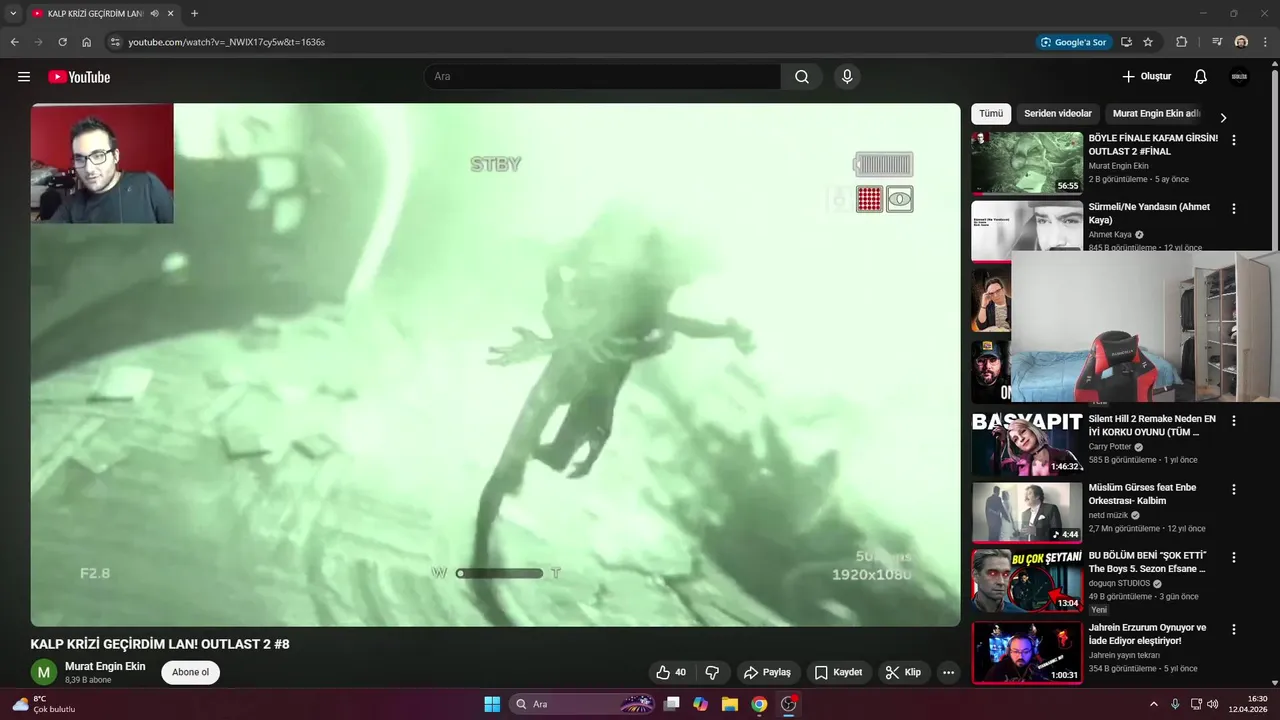Open options for Jahrein Erzurum Oynuyor video
Image resolution: width=1280 pixels, height=720 pixels.
pos(1234,630)
